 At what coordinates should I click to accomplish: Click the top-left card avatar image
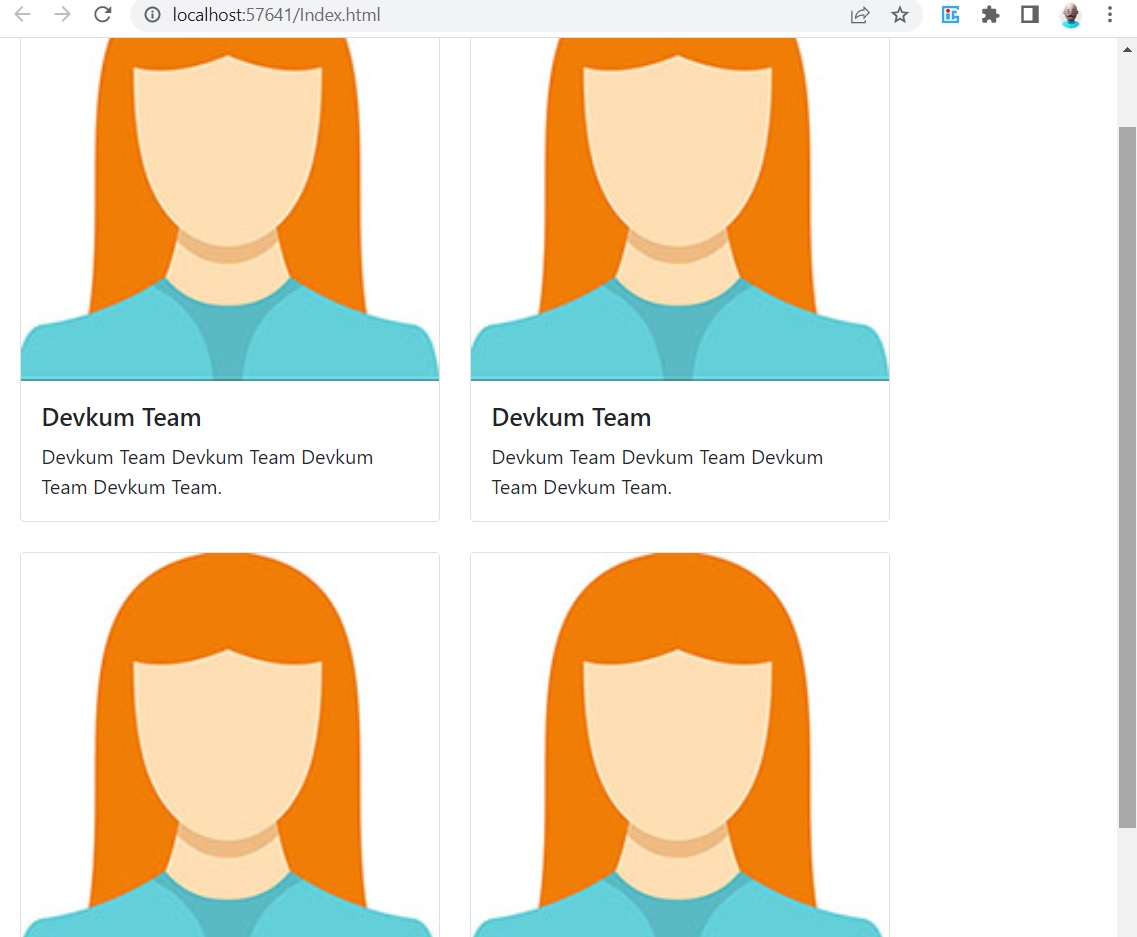230,209
